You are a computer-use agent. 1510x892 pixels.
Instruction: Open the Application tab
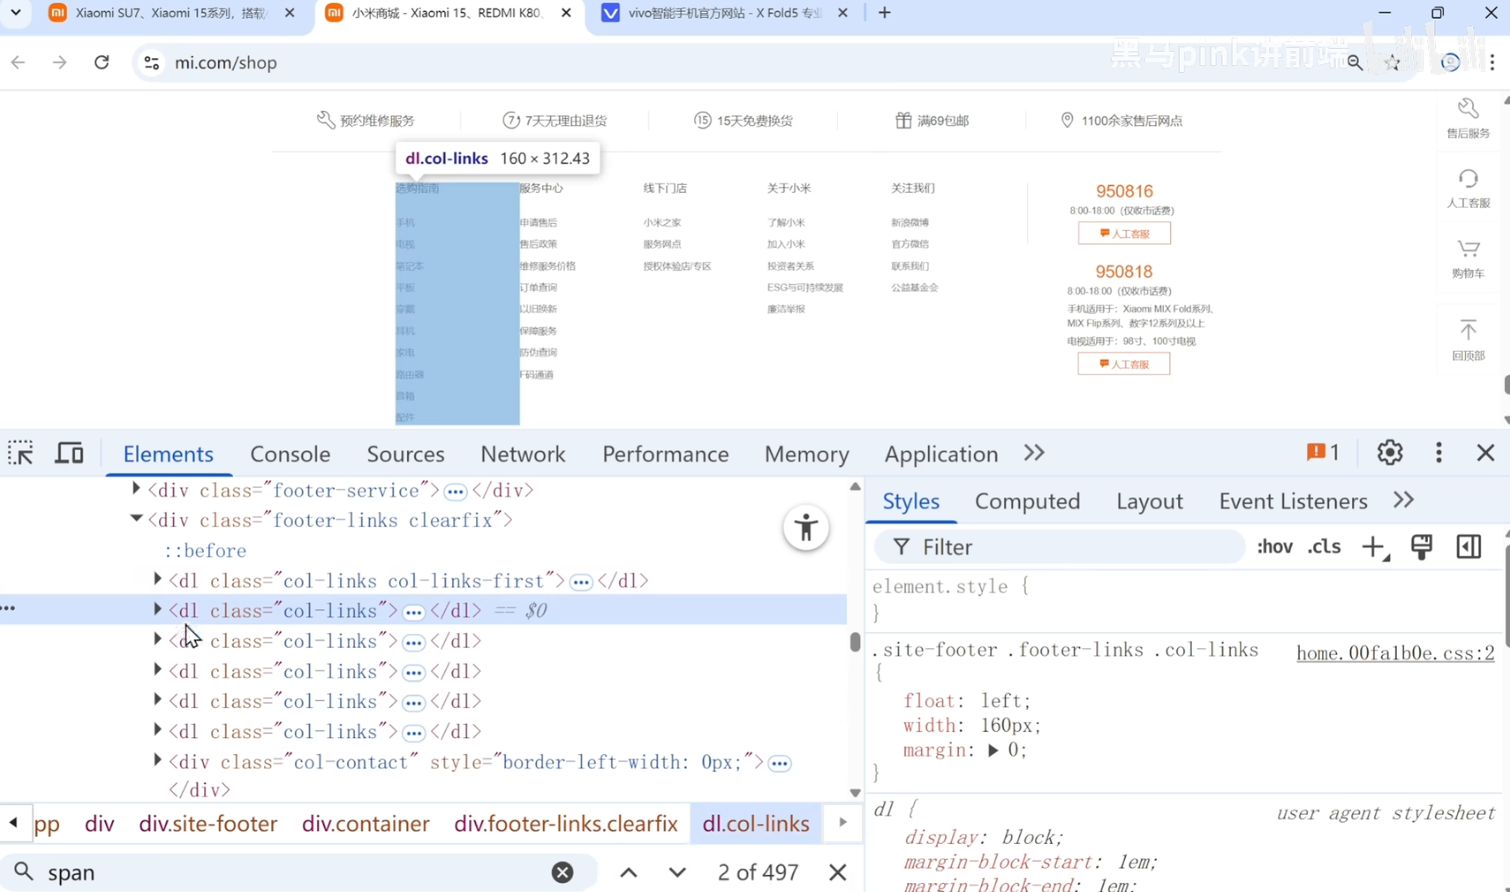(x=941, y=454)
